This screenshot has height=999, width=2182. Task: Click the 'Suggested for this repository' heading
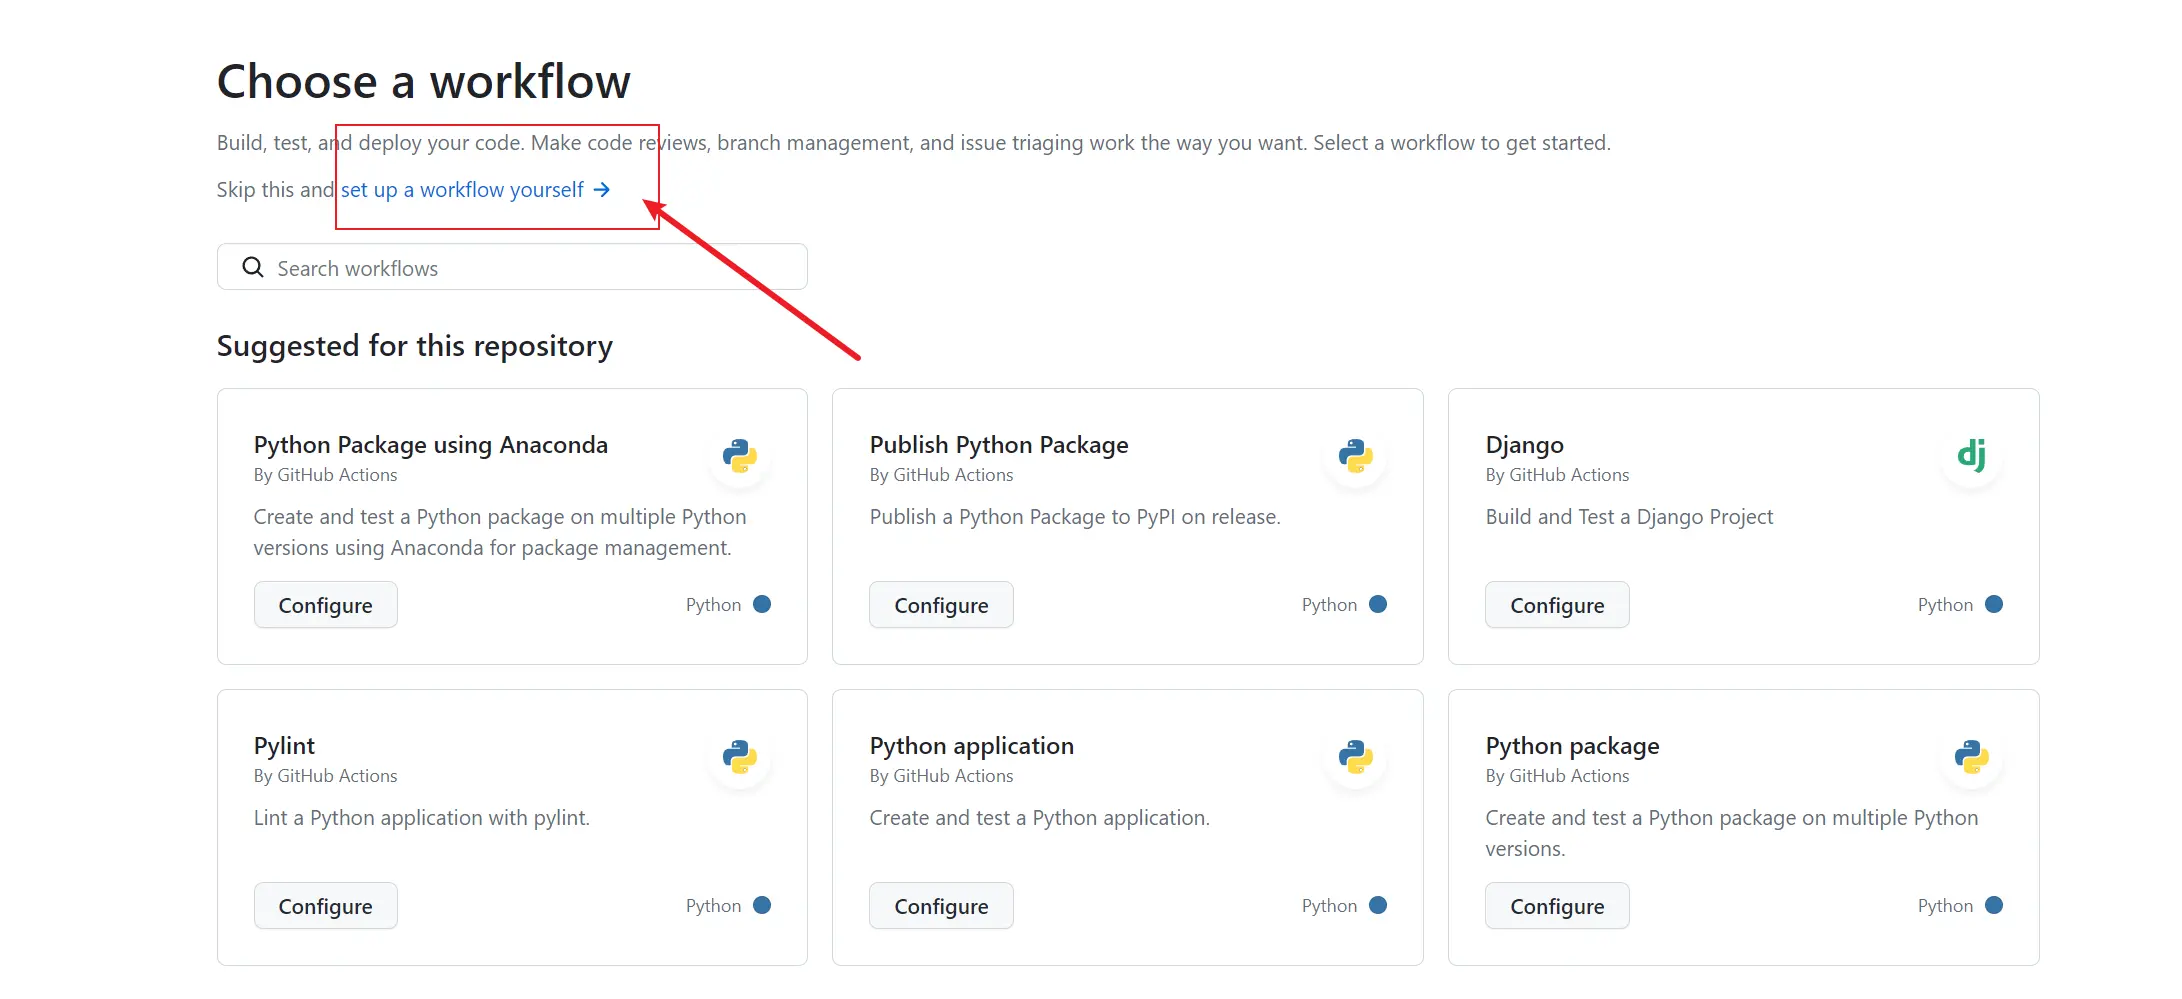415,346
